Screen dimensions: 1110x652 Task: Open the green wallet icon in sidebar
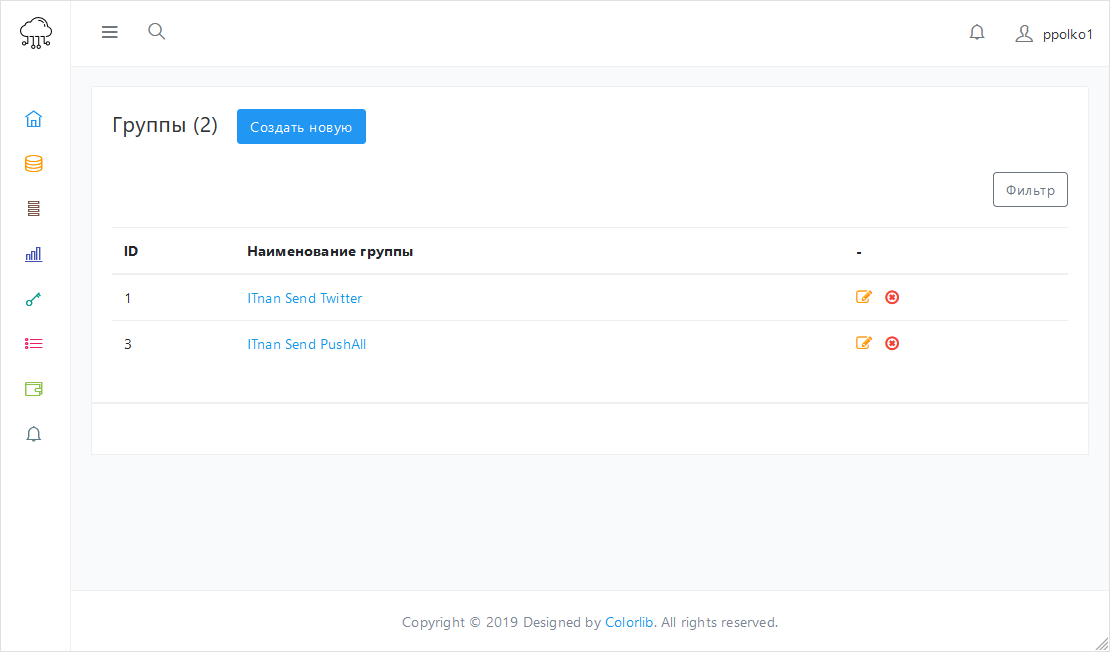34,389
